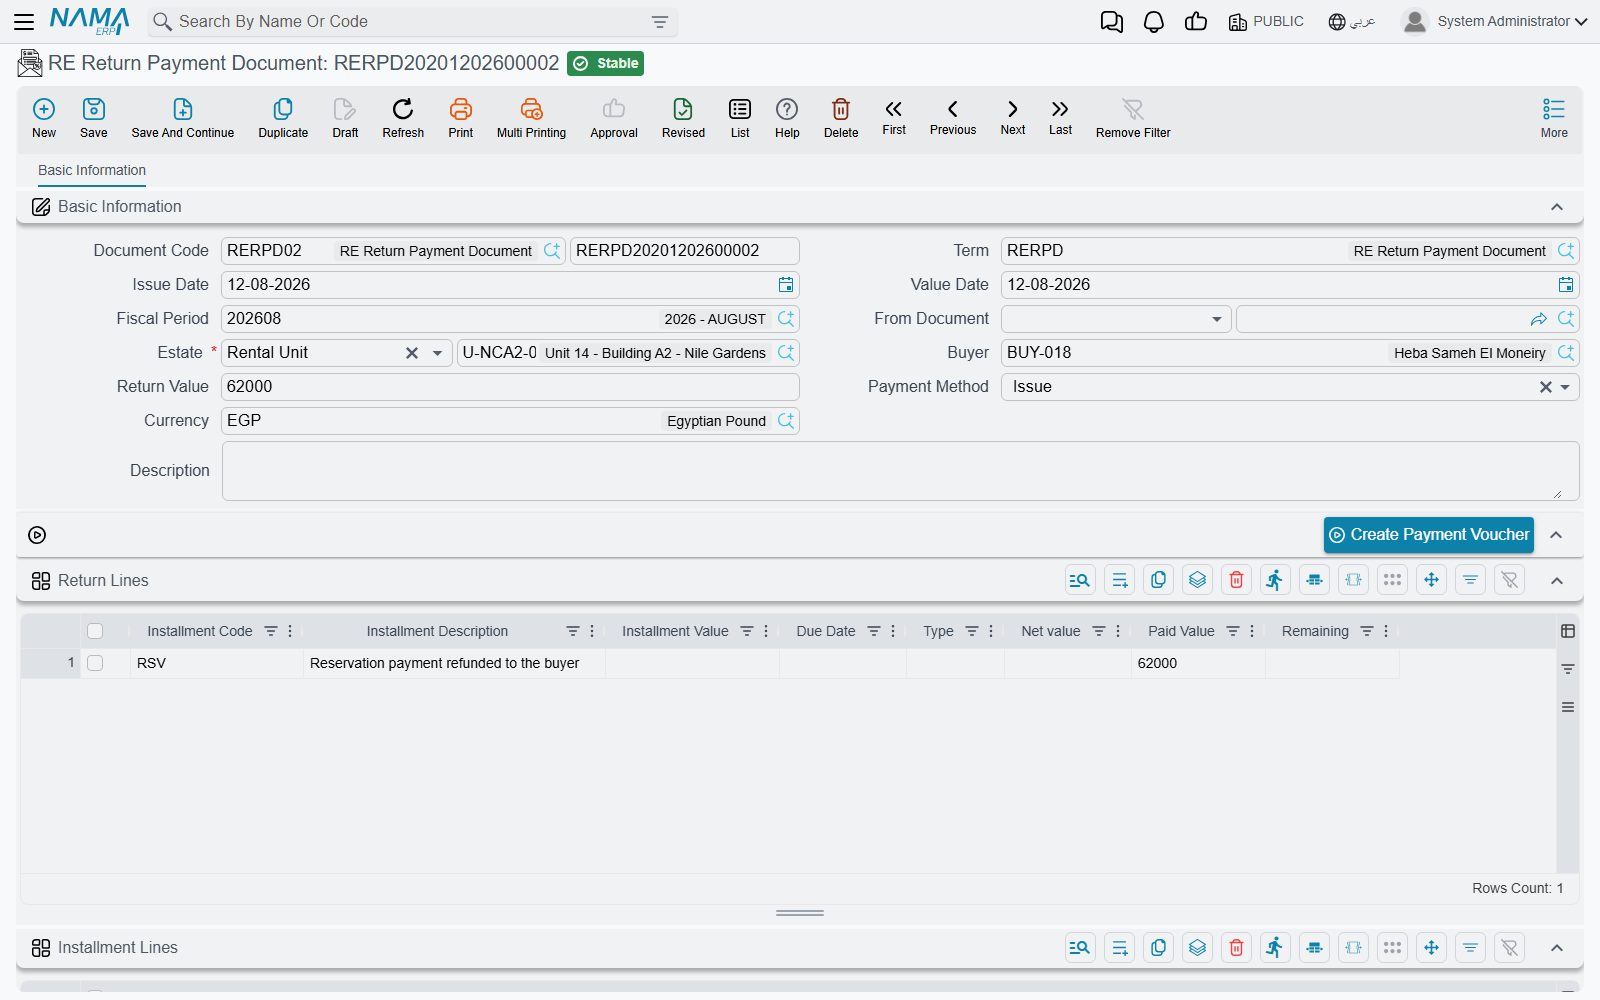
Task: Filter the Due Date column
Action: click(x=874, y=631)
